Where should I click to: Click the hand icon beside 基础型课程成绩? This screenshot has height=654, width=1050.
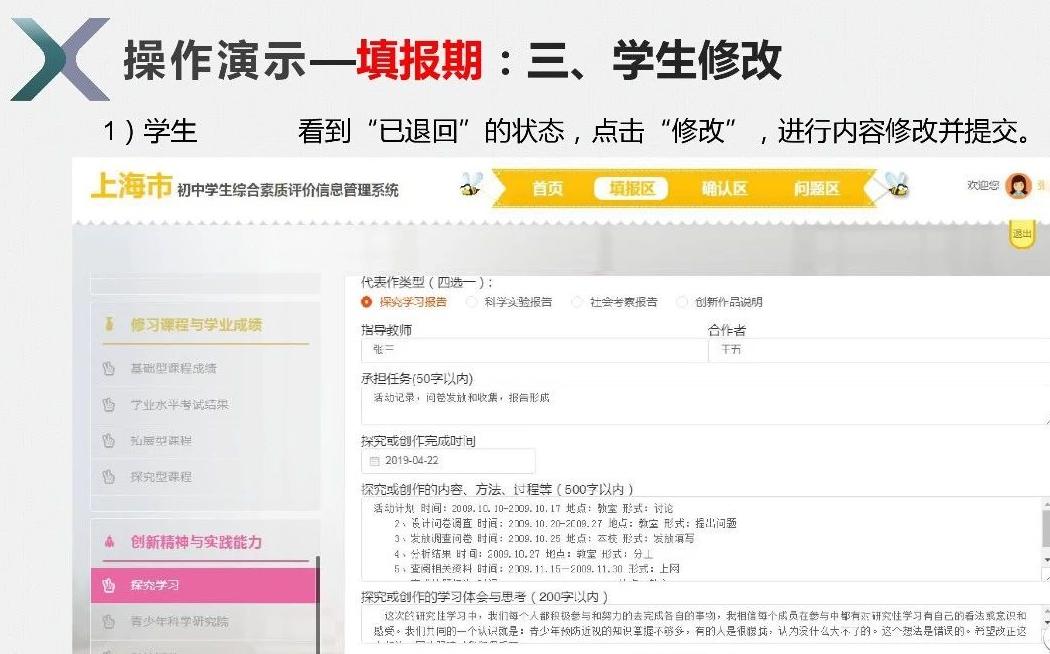(107, 369)
